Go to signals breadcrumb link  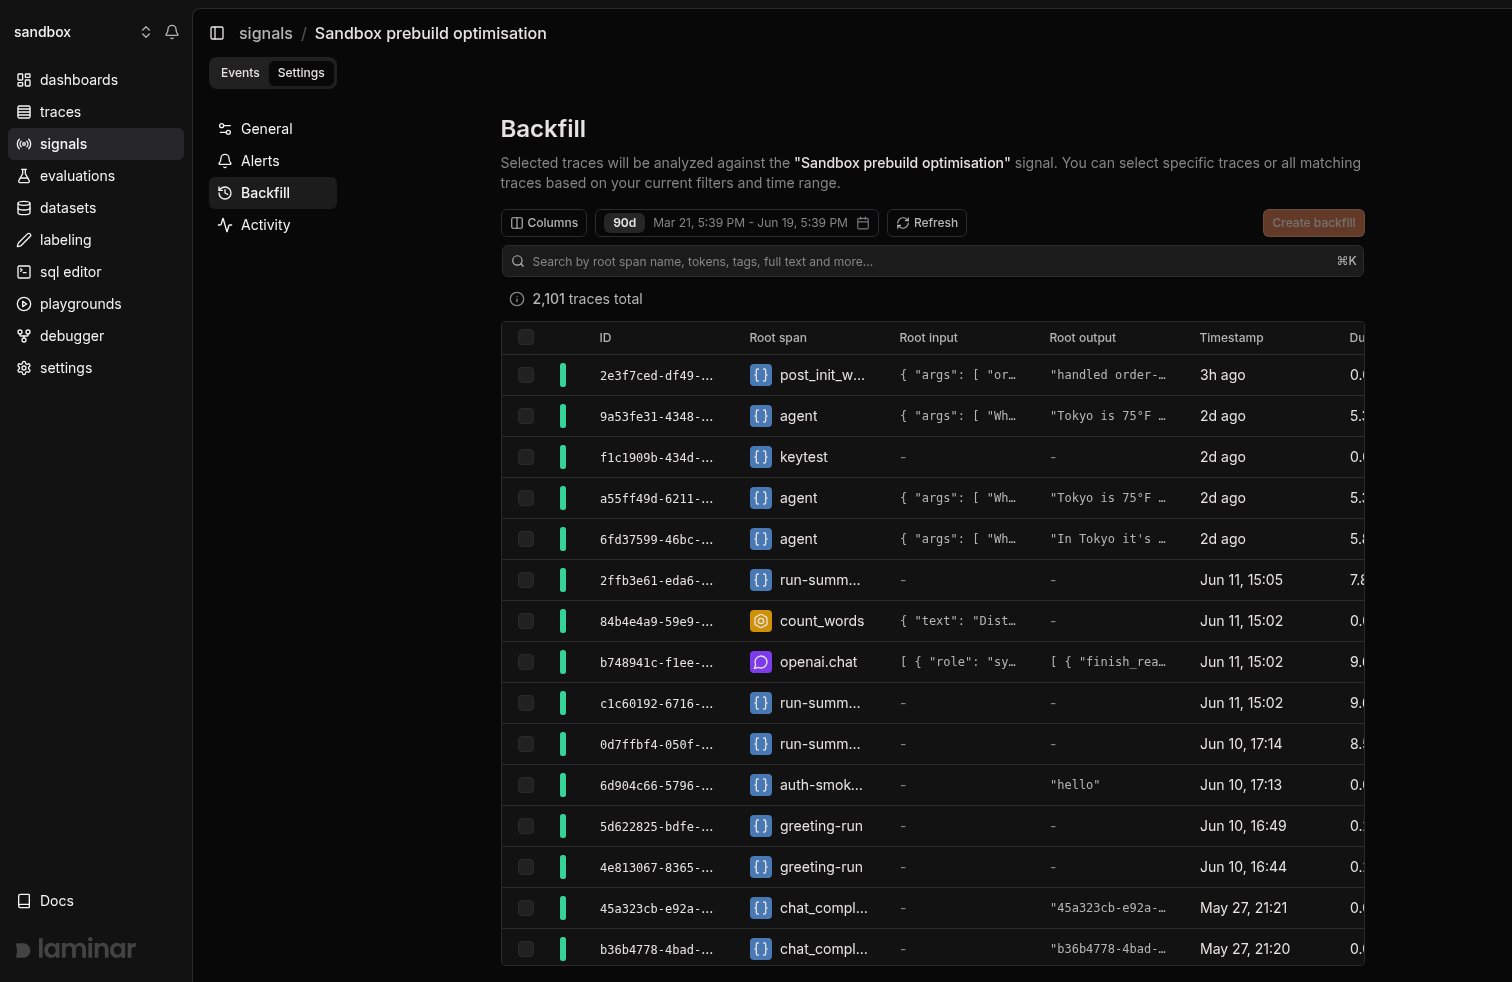[266, 33]
